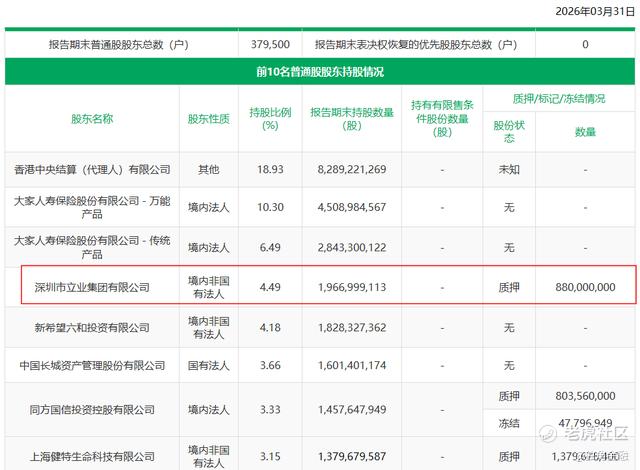The image size is (640, 470).
Task: Click the holding ratio 18.93
Action: [270, 169]
